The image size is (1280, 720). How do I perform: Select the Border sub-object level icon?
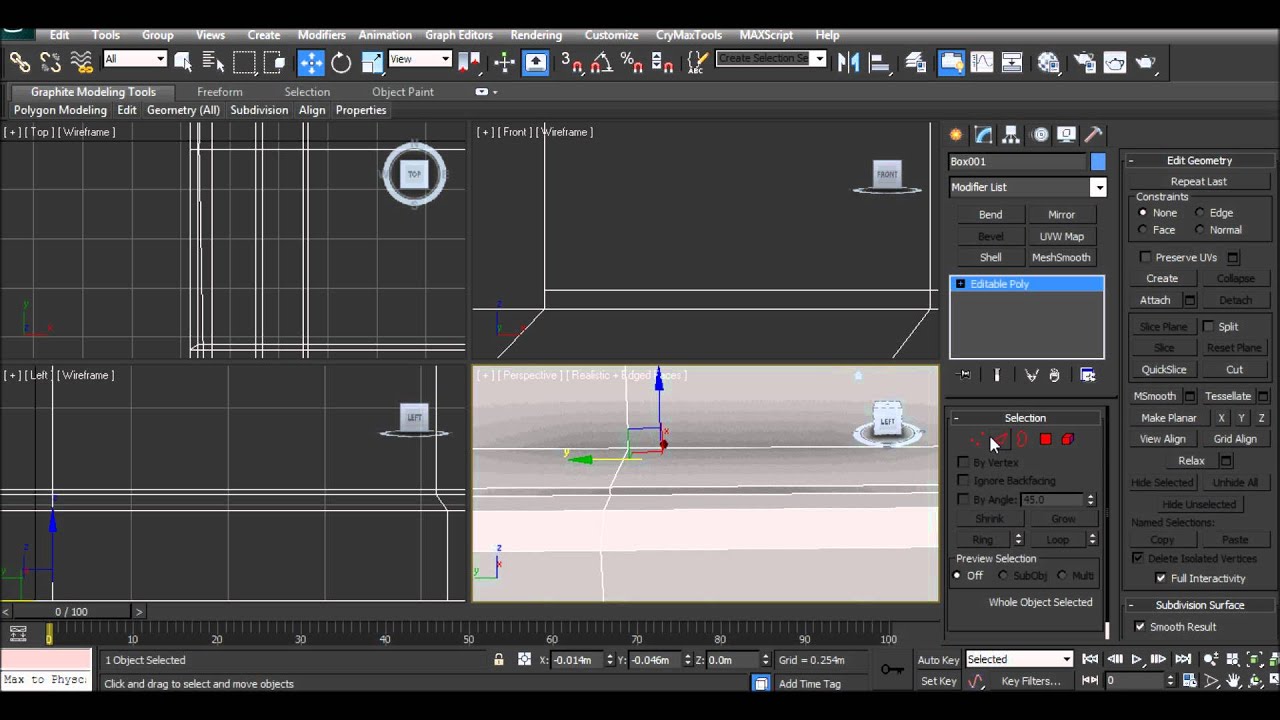click(x=1022, y=439)
